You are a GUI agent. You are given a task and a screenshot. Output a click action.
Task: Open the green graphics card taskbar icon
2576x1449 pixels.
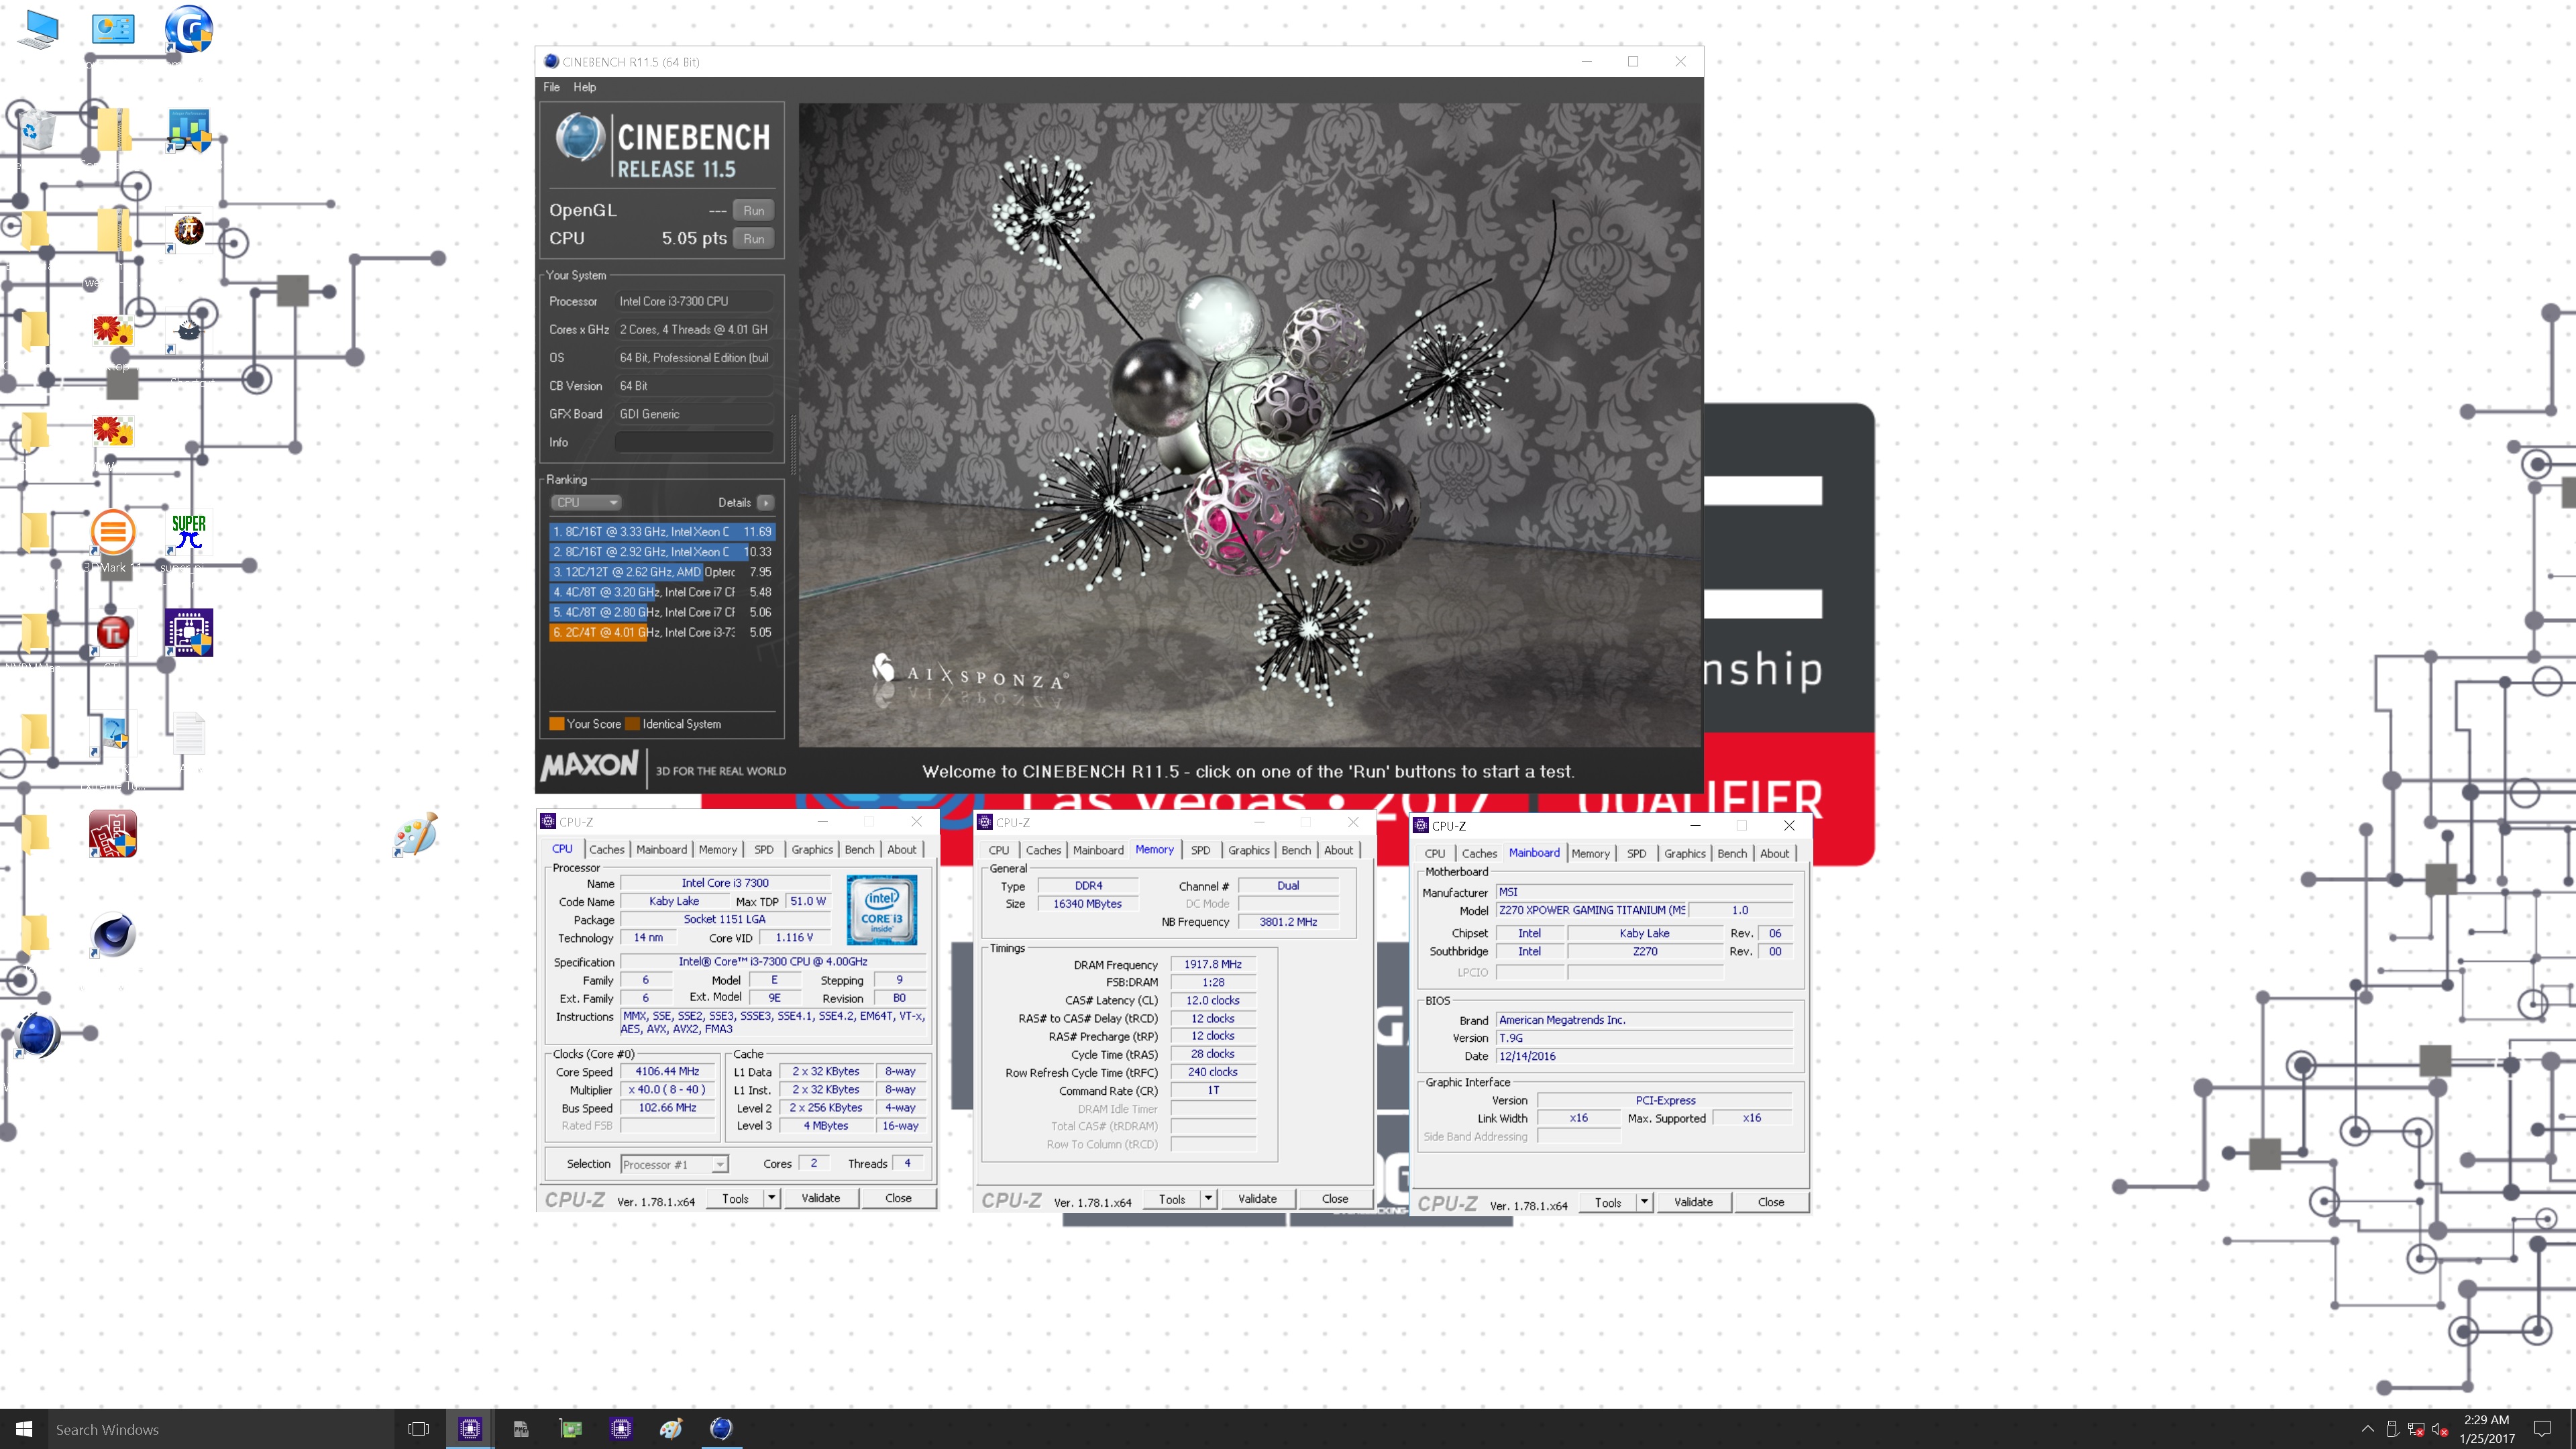click(571, 1429)
